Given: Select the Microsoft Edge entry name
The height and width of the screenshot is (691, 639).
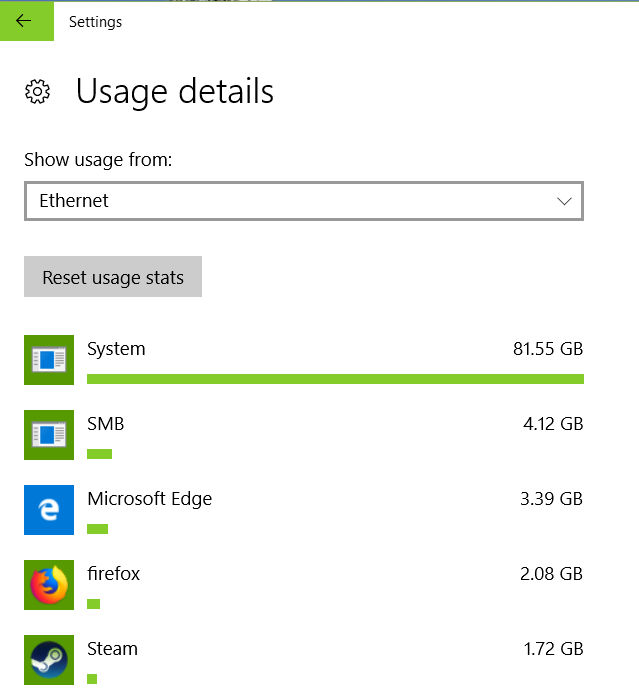Looking at the screenshot, I should [149, 499].
